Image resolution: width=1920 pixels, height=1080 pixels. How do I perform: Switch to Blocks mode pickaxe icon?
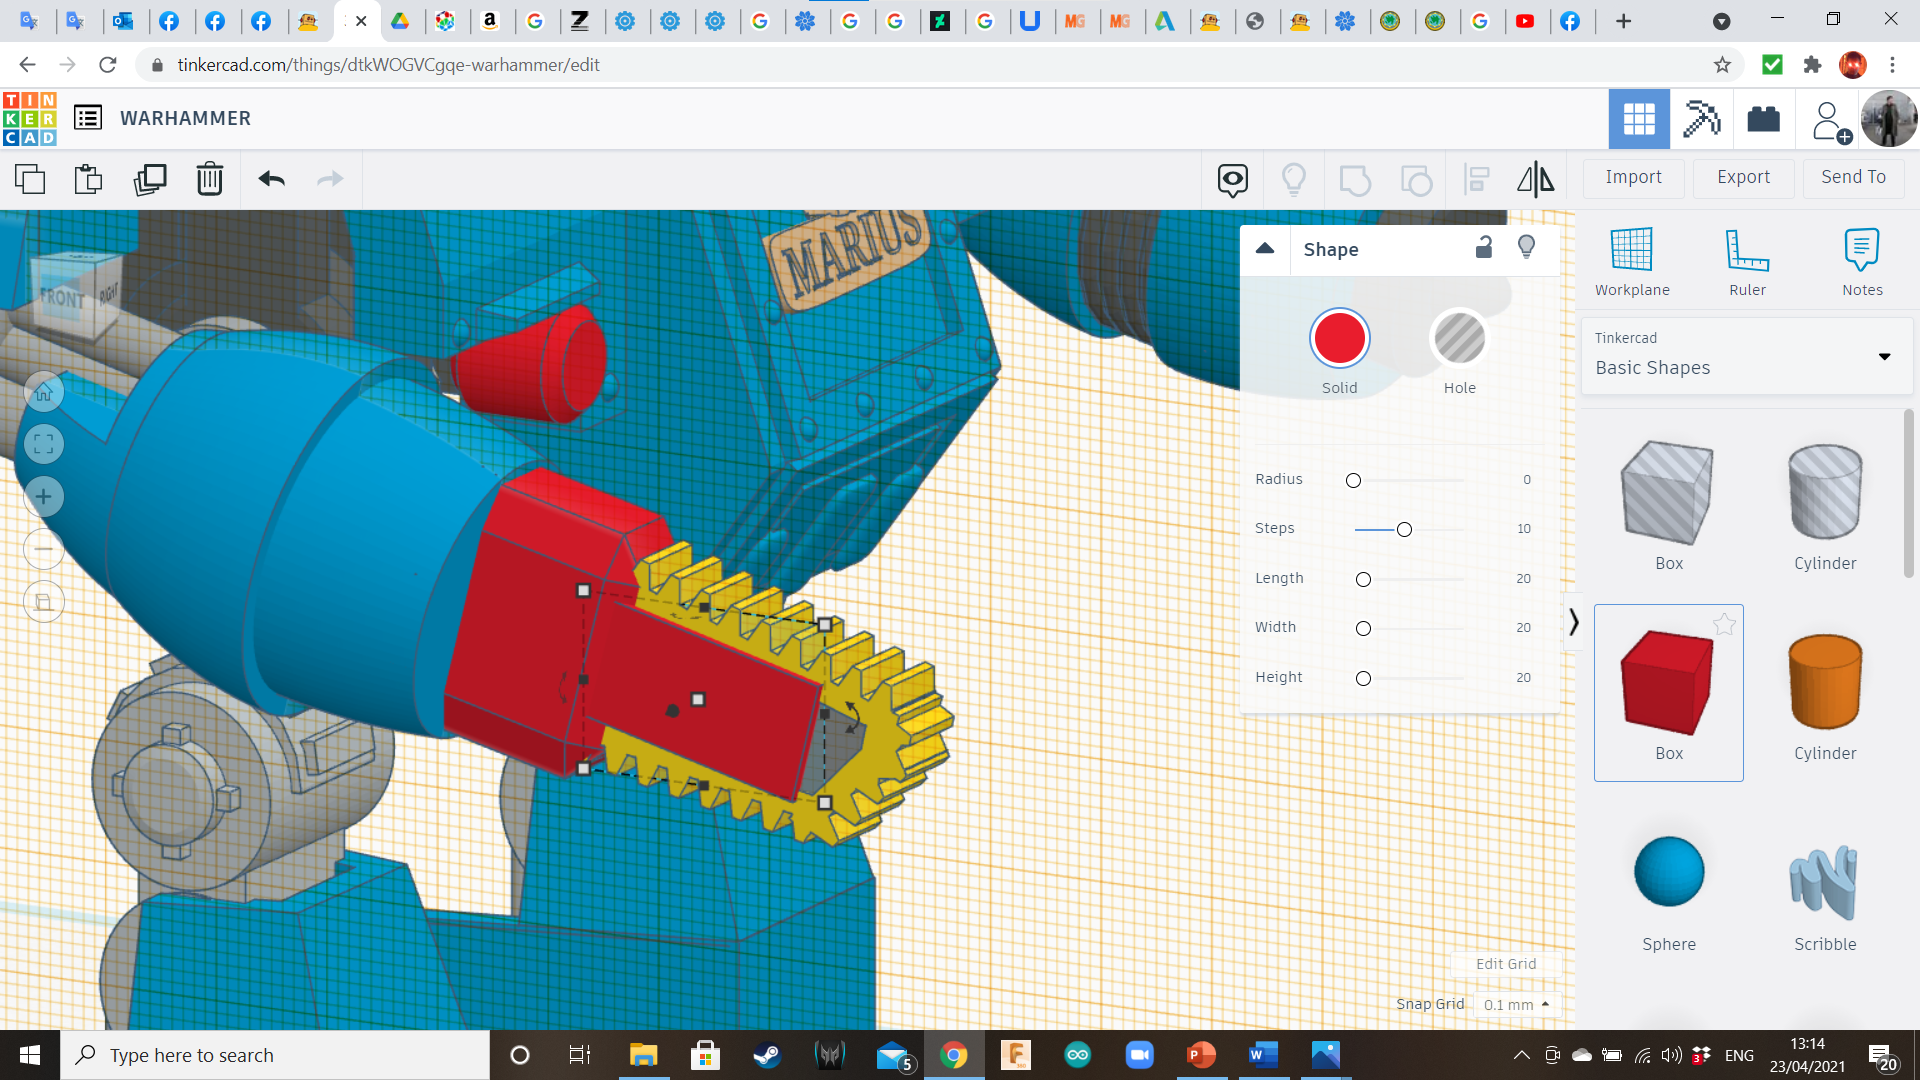[1701, 119]
